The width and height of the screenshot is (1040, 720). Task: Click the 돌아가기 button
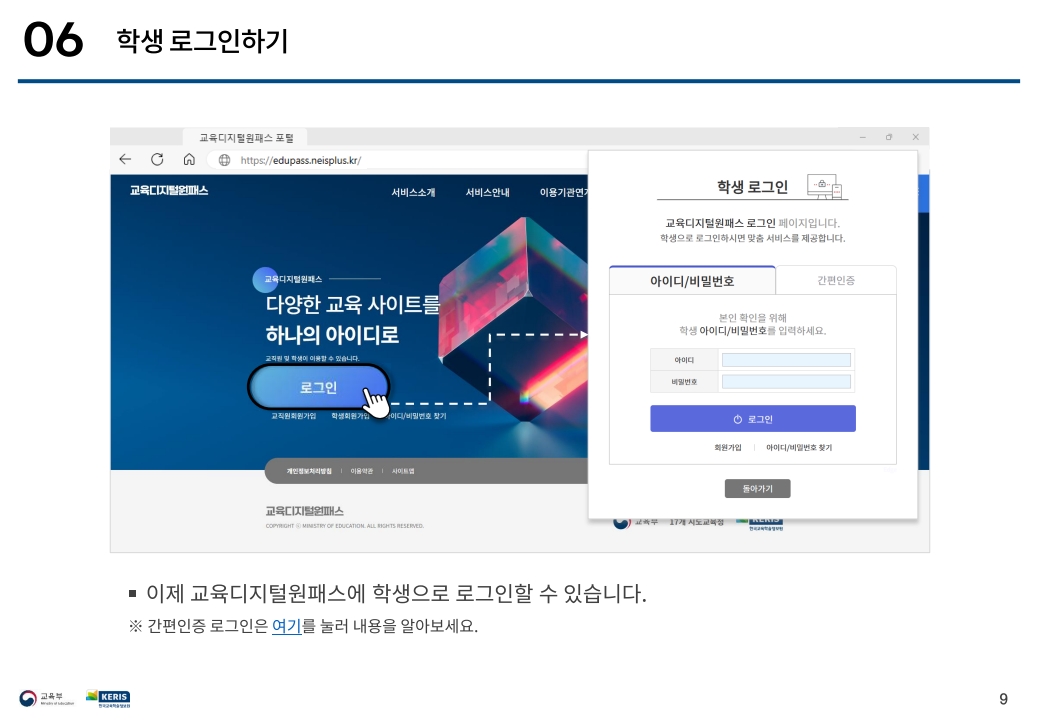[757, 489]
